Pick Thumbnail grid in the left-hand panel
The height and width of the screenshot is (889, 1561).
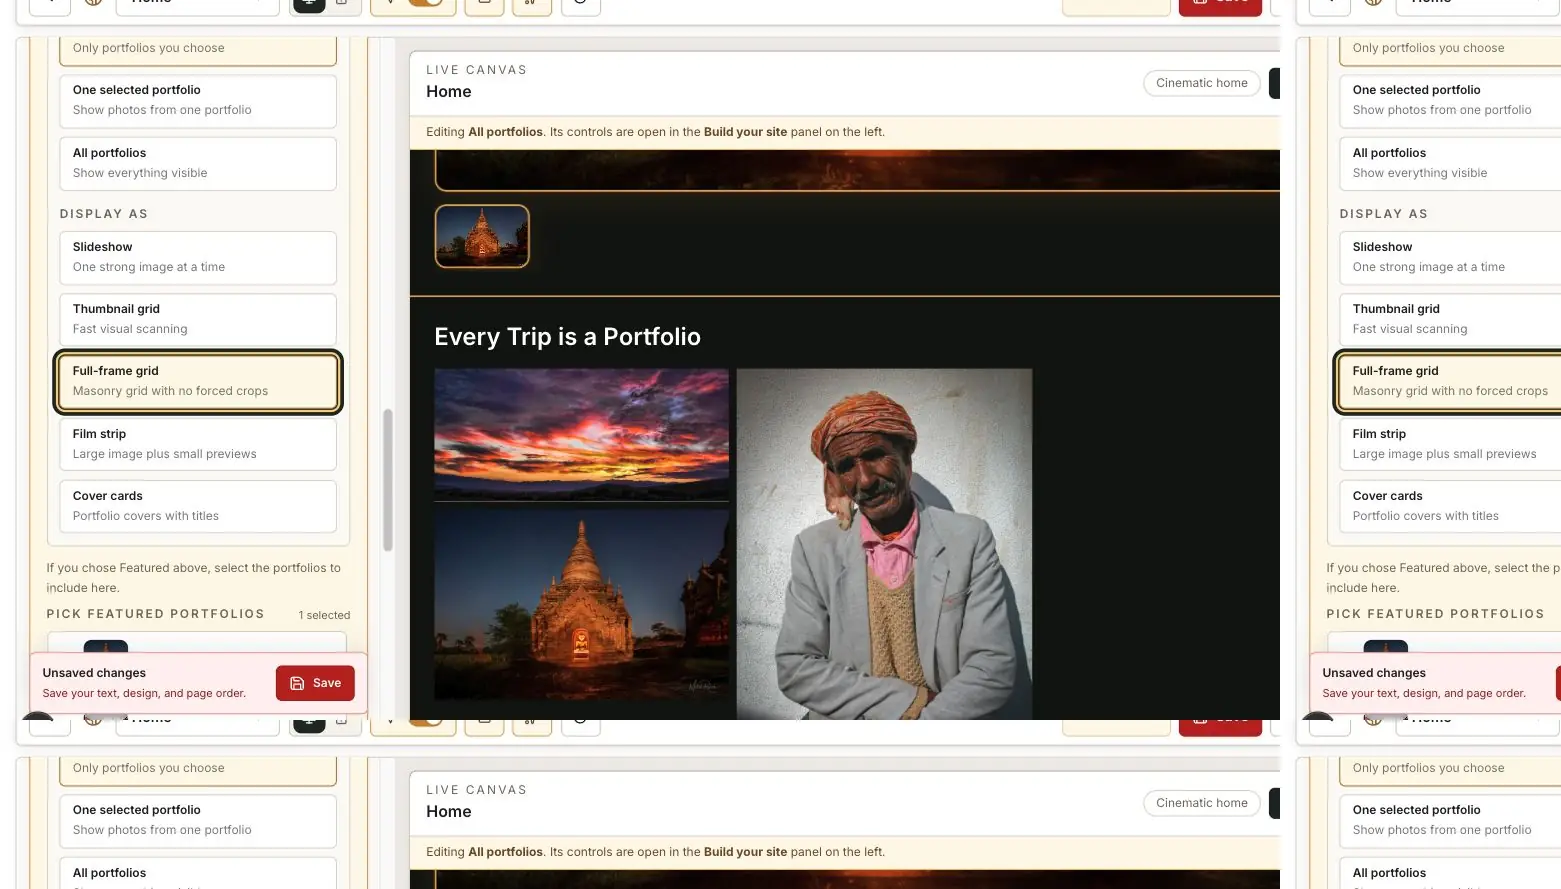(x=198, y=319)
